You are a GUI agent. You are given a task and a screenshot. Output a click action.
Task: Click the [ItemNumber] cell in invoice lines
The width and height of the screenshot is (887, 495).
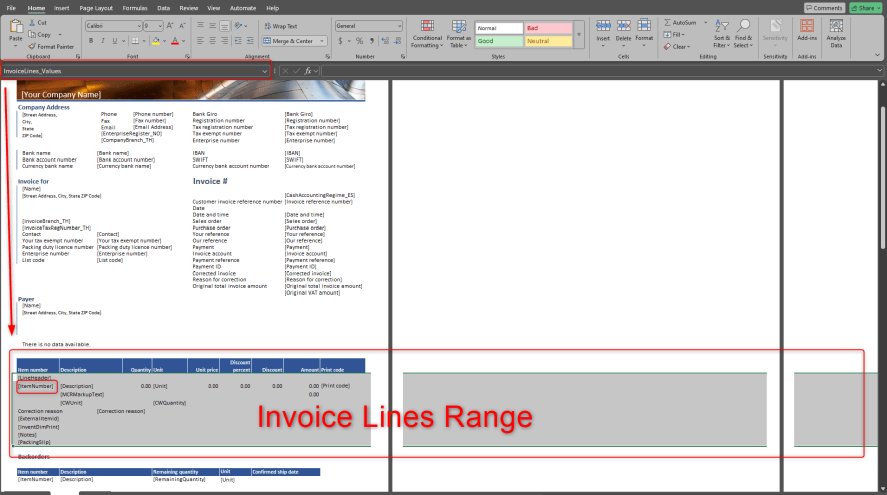tap(37, 385)
